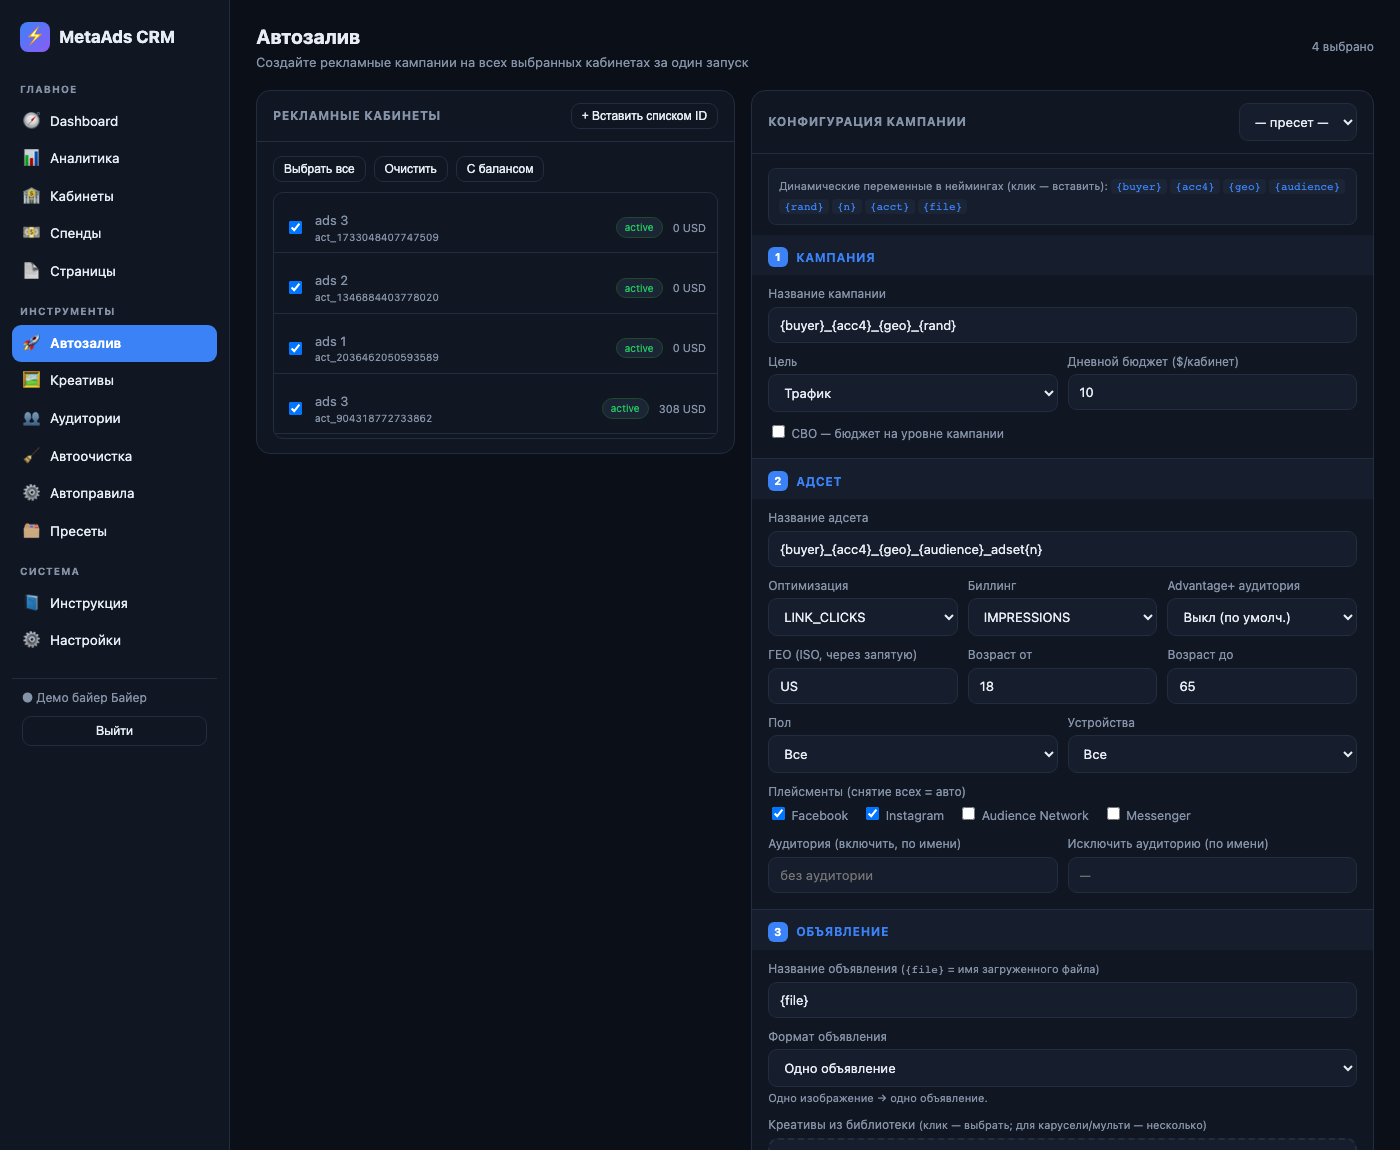Click the Инструкция book icon

coord(32,603)
